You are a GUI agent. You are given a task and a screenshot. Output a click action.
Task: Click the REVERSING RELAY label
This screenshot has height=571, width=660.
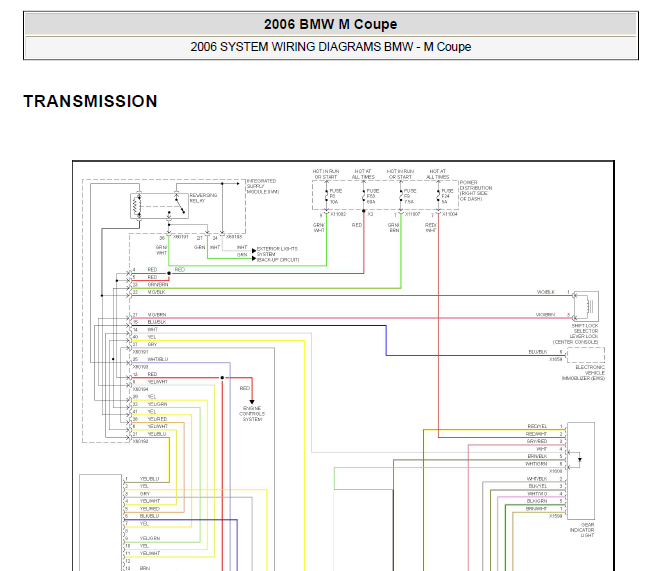(203, 198)
